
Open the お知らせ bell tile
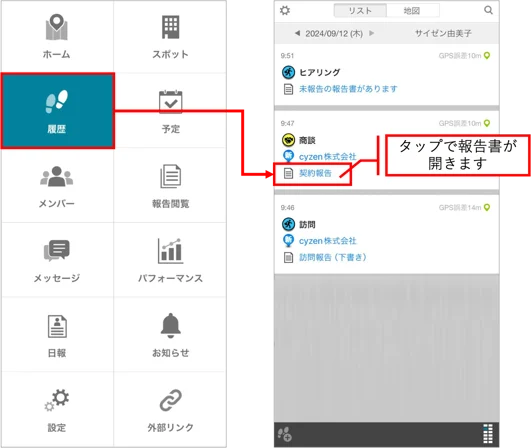(170, 335)
